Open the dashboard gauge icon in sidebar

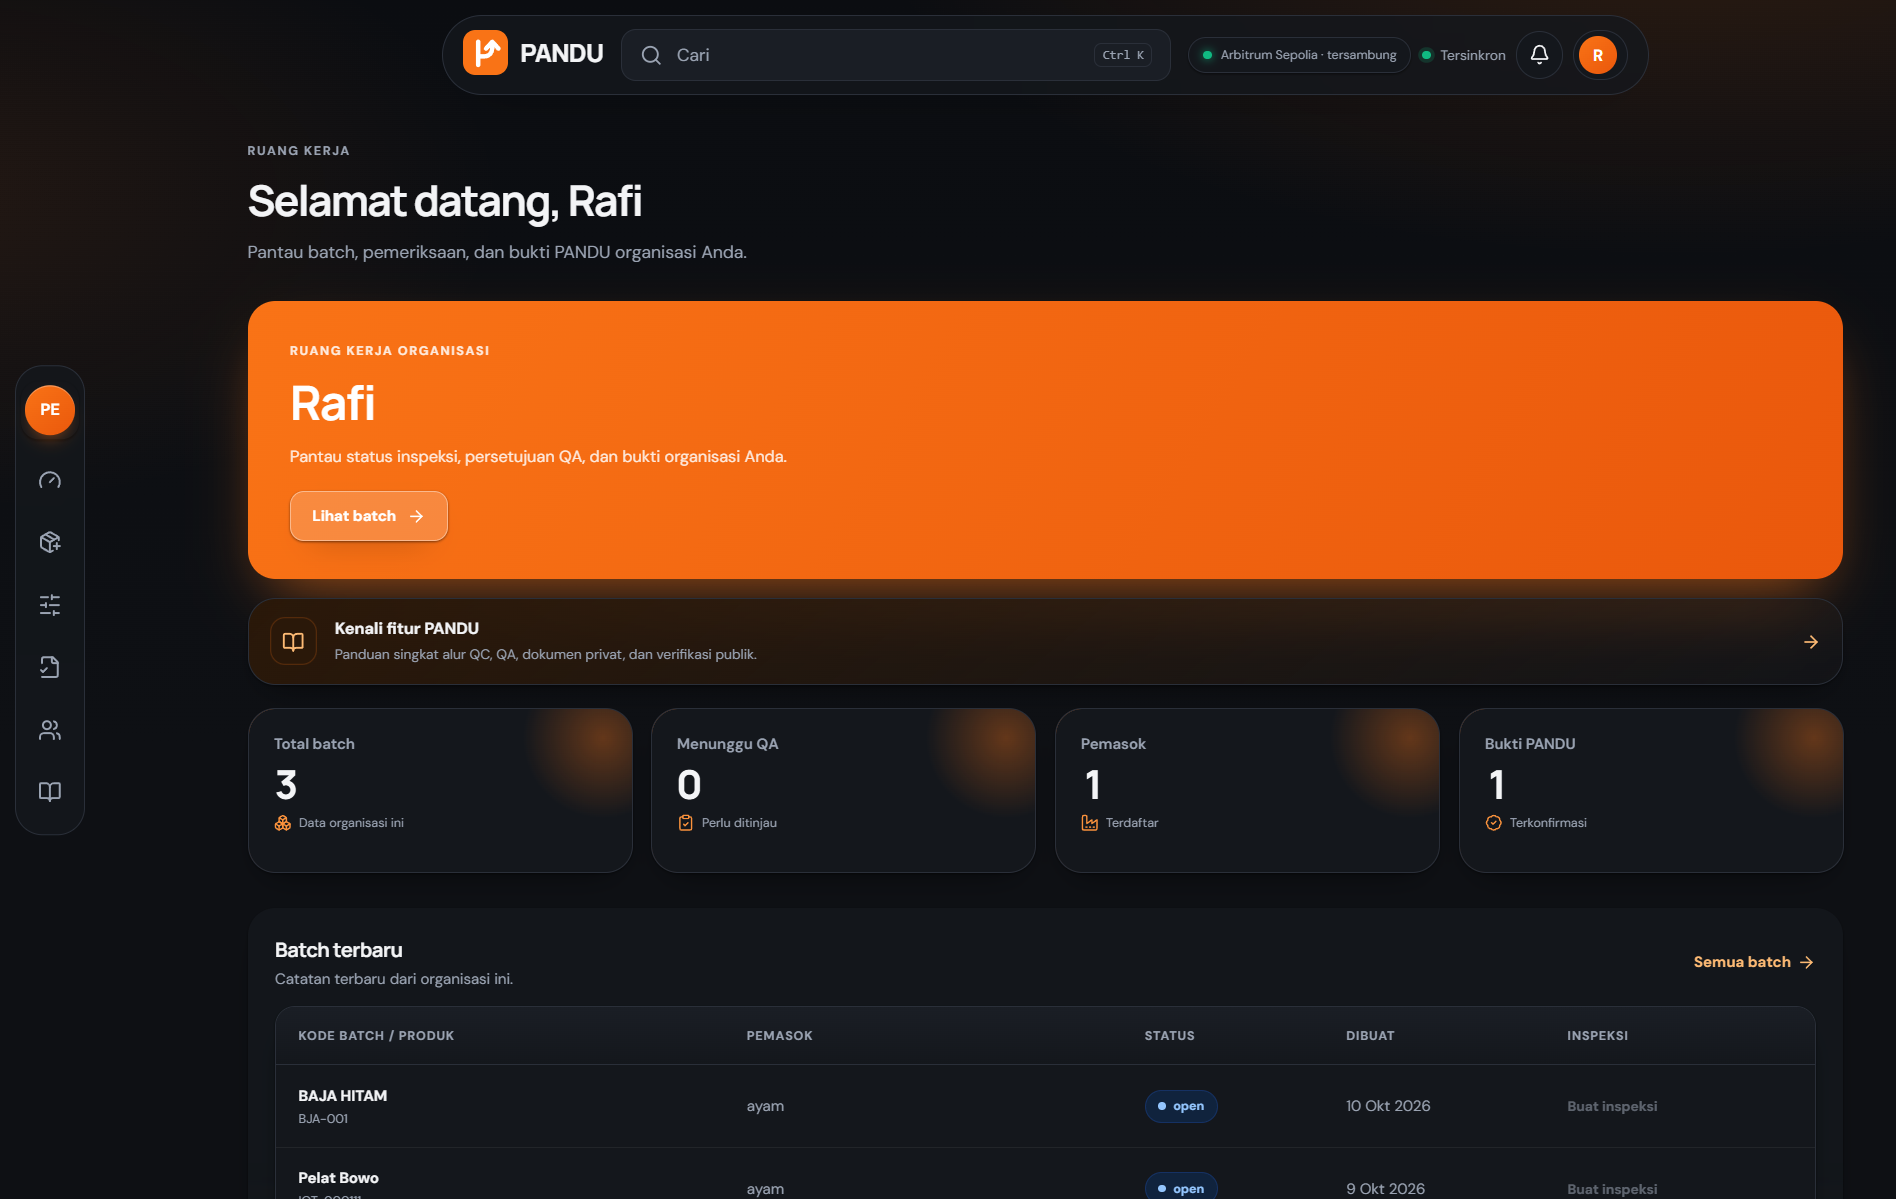[50, 481]
